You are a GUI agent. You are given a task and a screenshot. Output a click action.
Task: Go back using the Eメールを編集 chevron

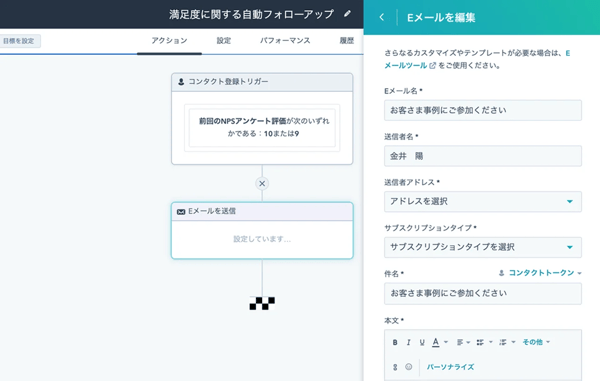pos(382,17)
